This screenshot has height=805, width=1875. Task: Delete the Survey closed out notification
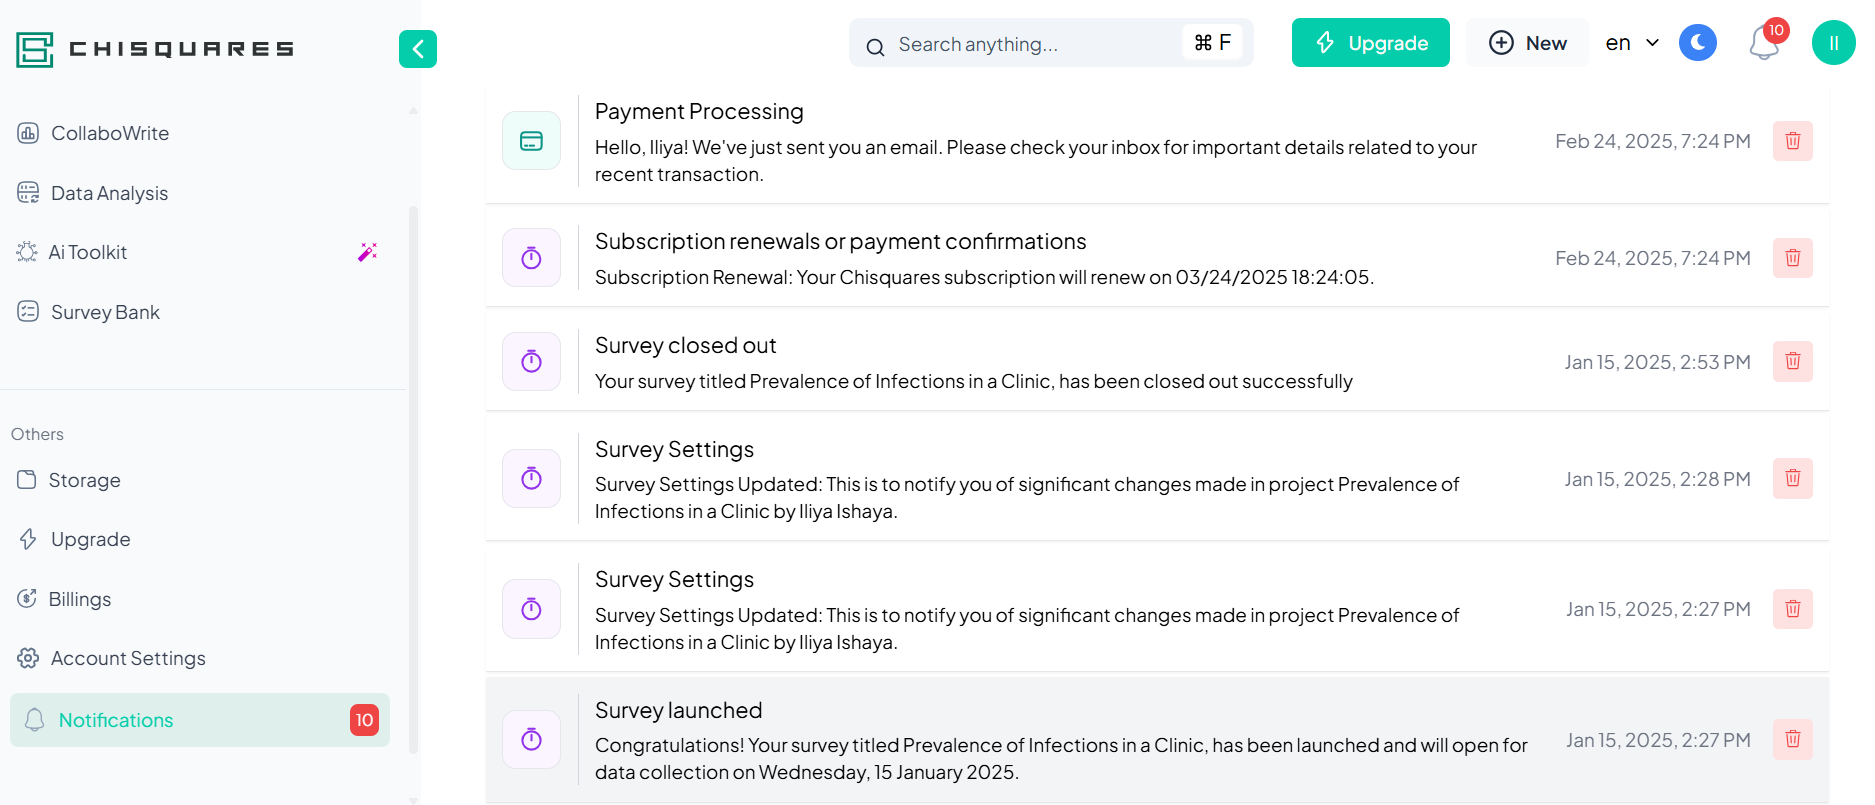pos(1792,361)
